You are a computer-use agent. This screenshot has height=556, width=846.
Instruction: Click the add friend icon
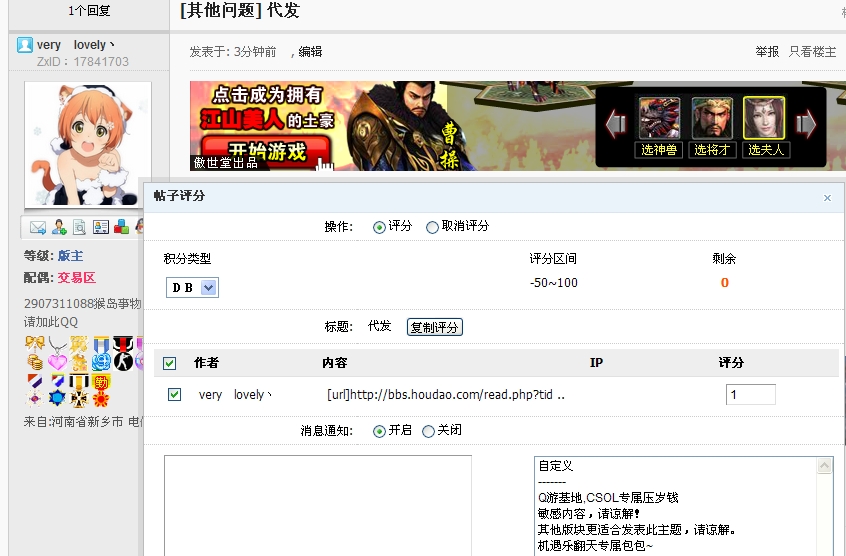click(59, 228)
